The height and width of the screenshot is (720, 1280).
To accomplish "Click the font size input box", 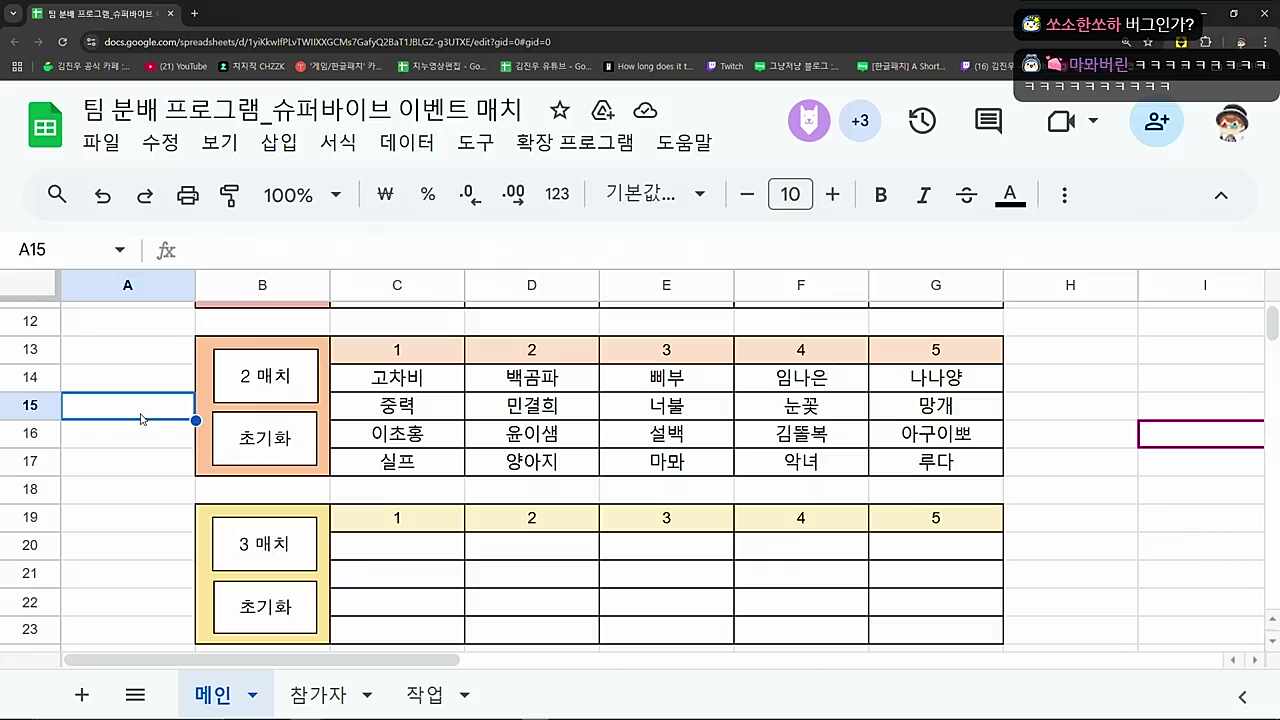I will 790,194.
